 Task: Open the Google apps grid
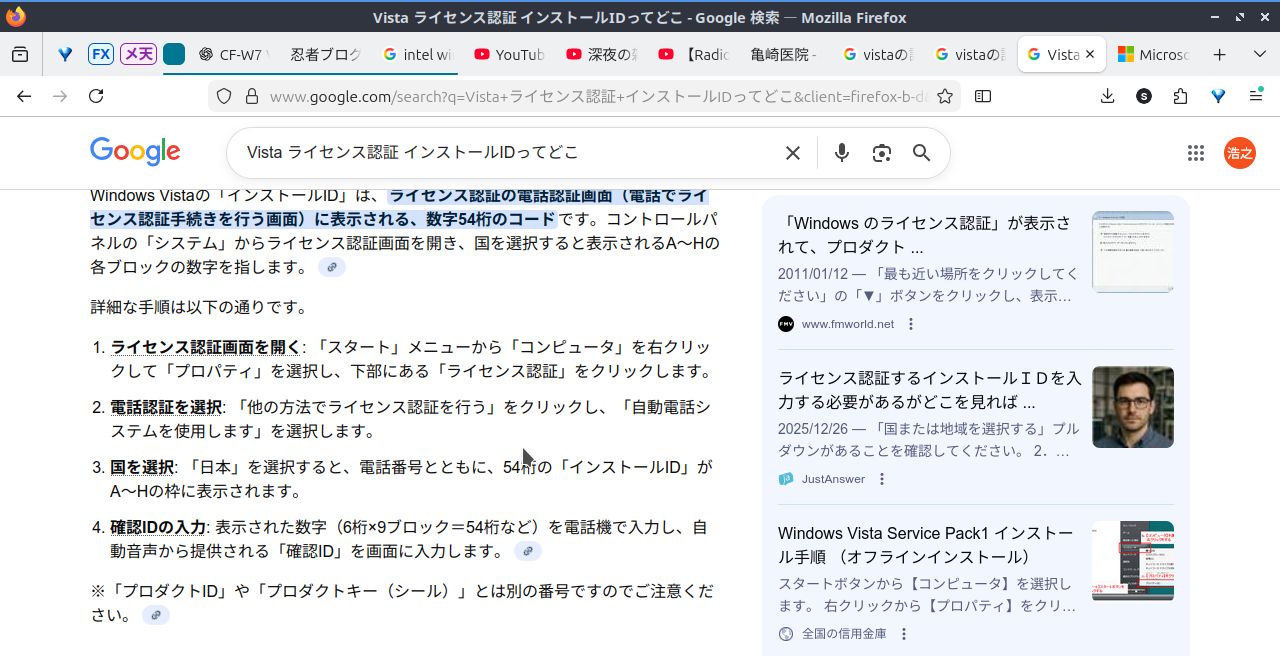tap(1196, 153)
